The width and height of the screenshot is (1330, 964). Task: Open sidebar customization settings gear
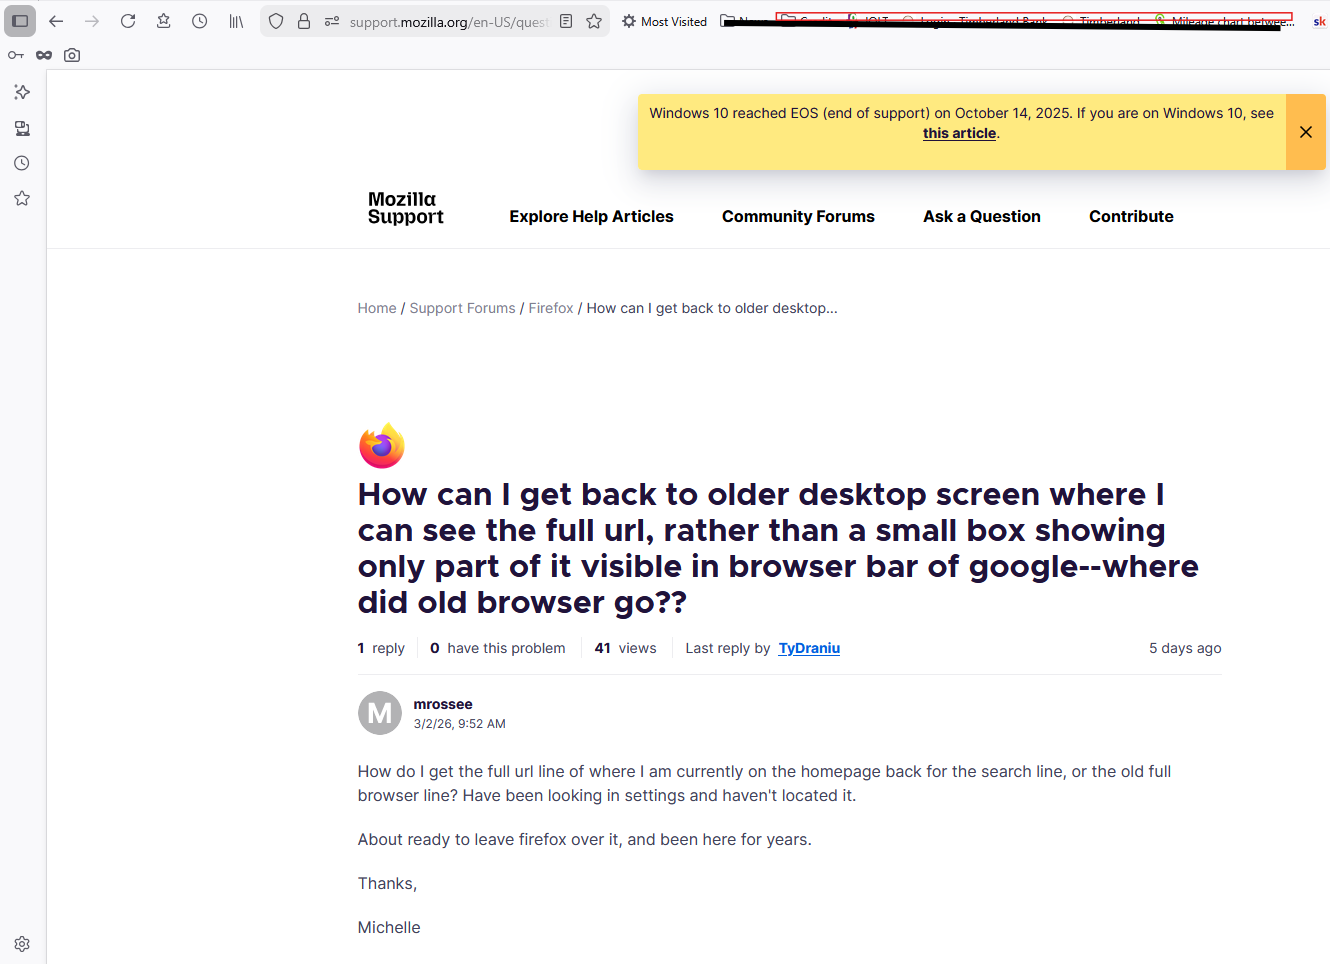click(22, 944)
